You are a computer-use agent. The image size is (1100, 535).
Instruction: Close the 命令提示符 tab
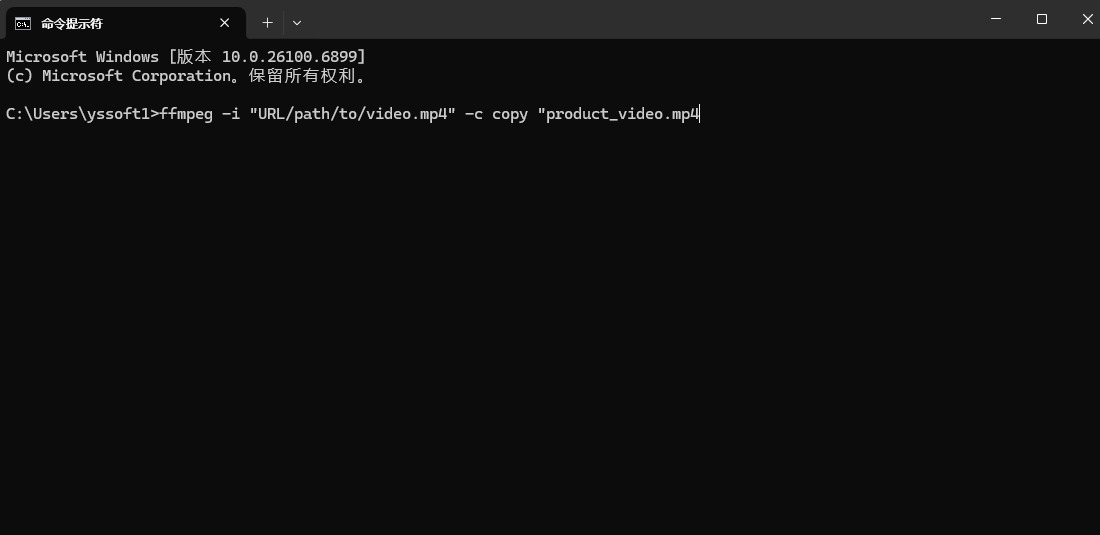(x=225, y=22)
